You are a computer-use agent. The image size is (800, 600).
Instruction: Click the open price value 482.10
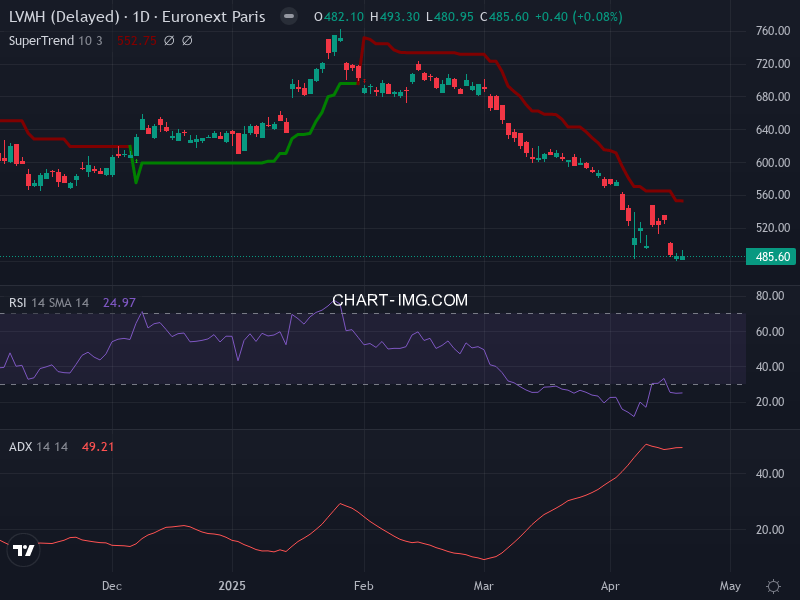pos(344,17)
